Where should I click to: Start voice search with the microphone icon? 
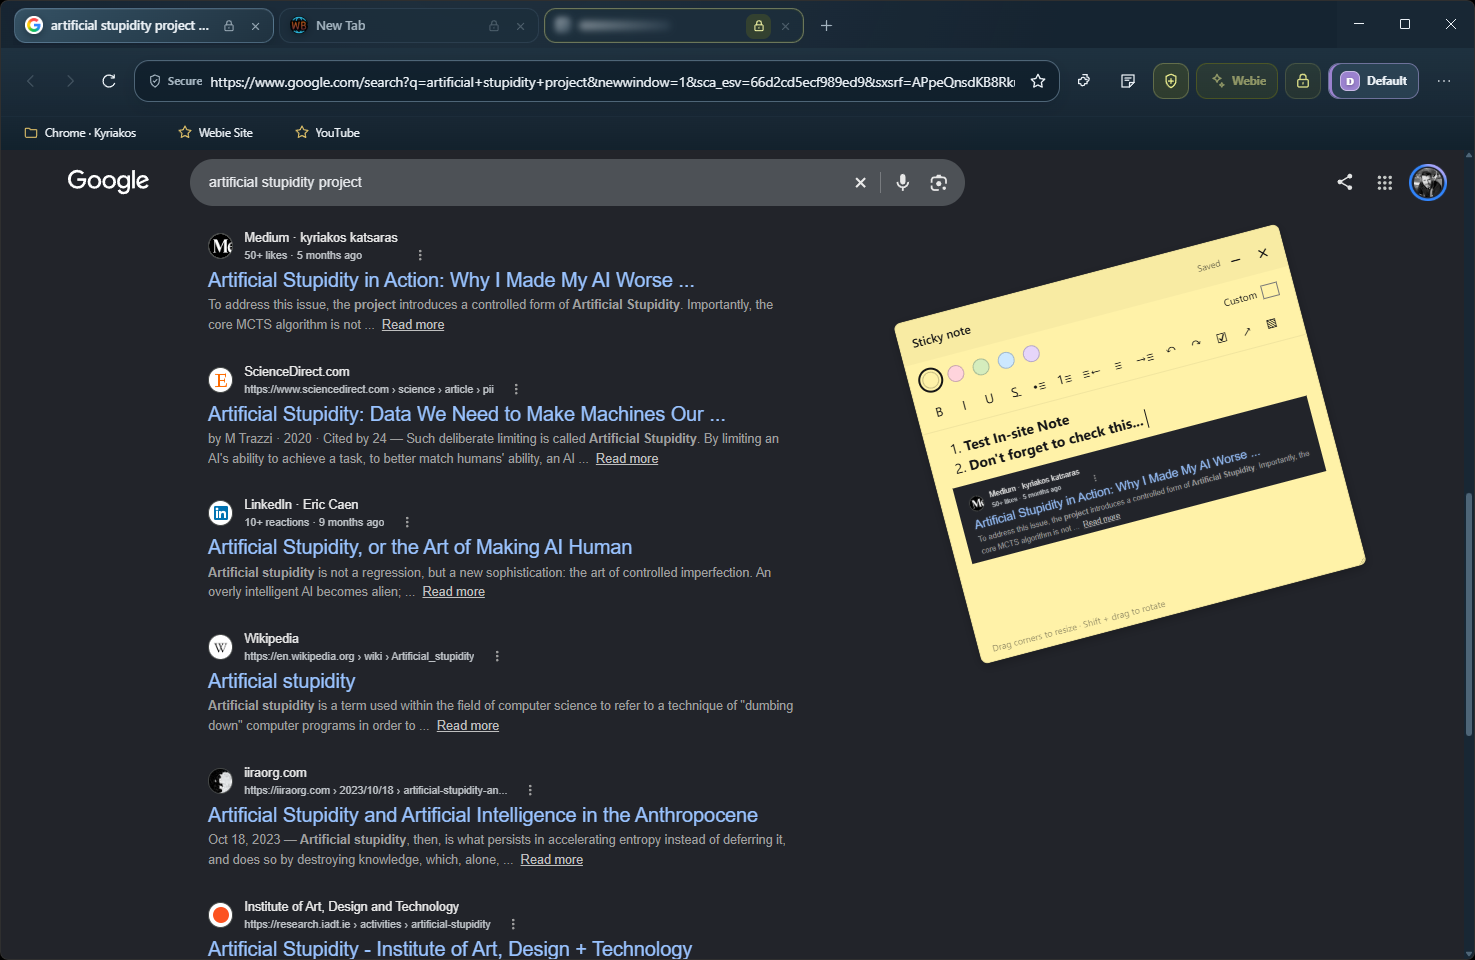[902, 182]
